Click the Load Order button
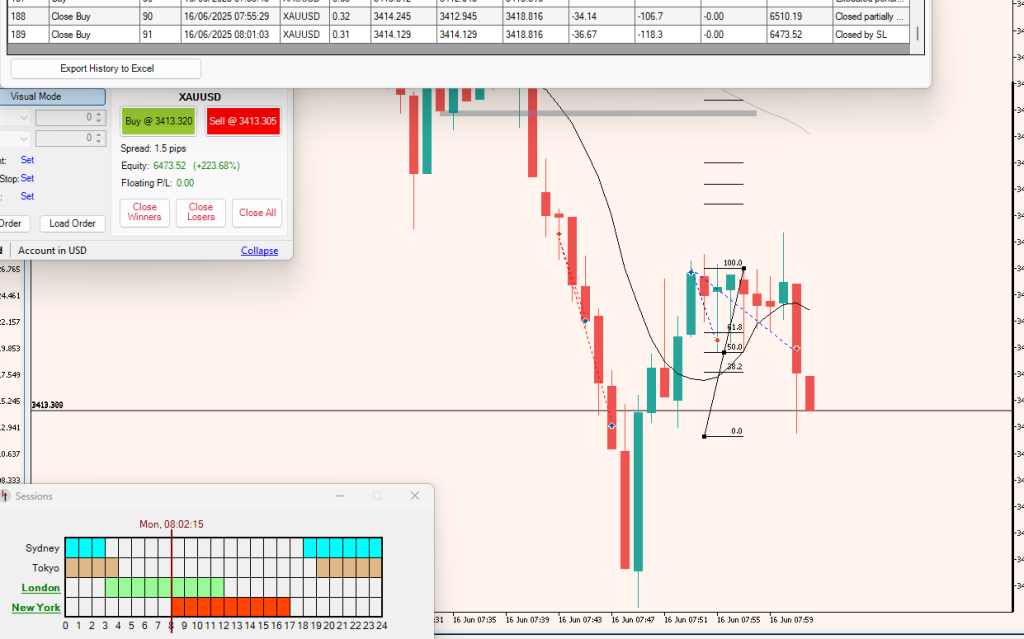The height and width of the screenshot is (639, 1024). [x=72, y=224]
